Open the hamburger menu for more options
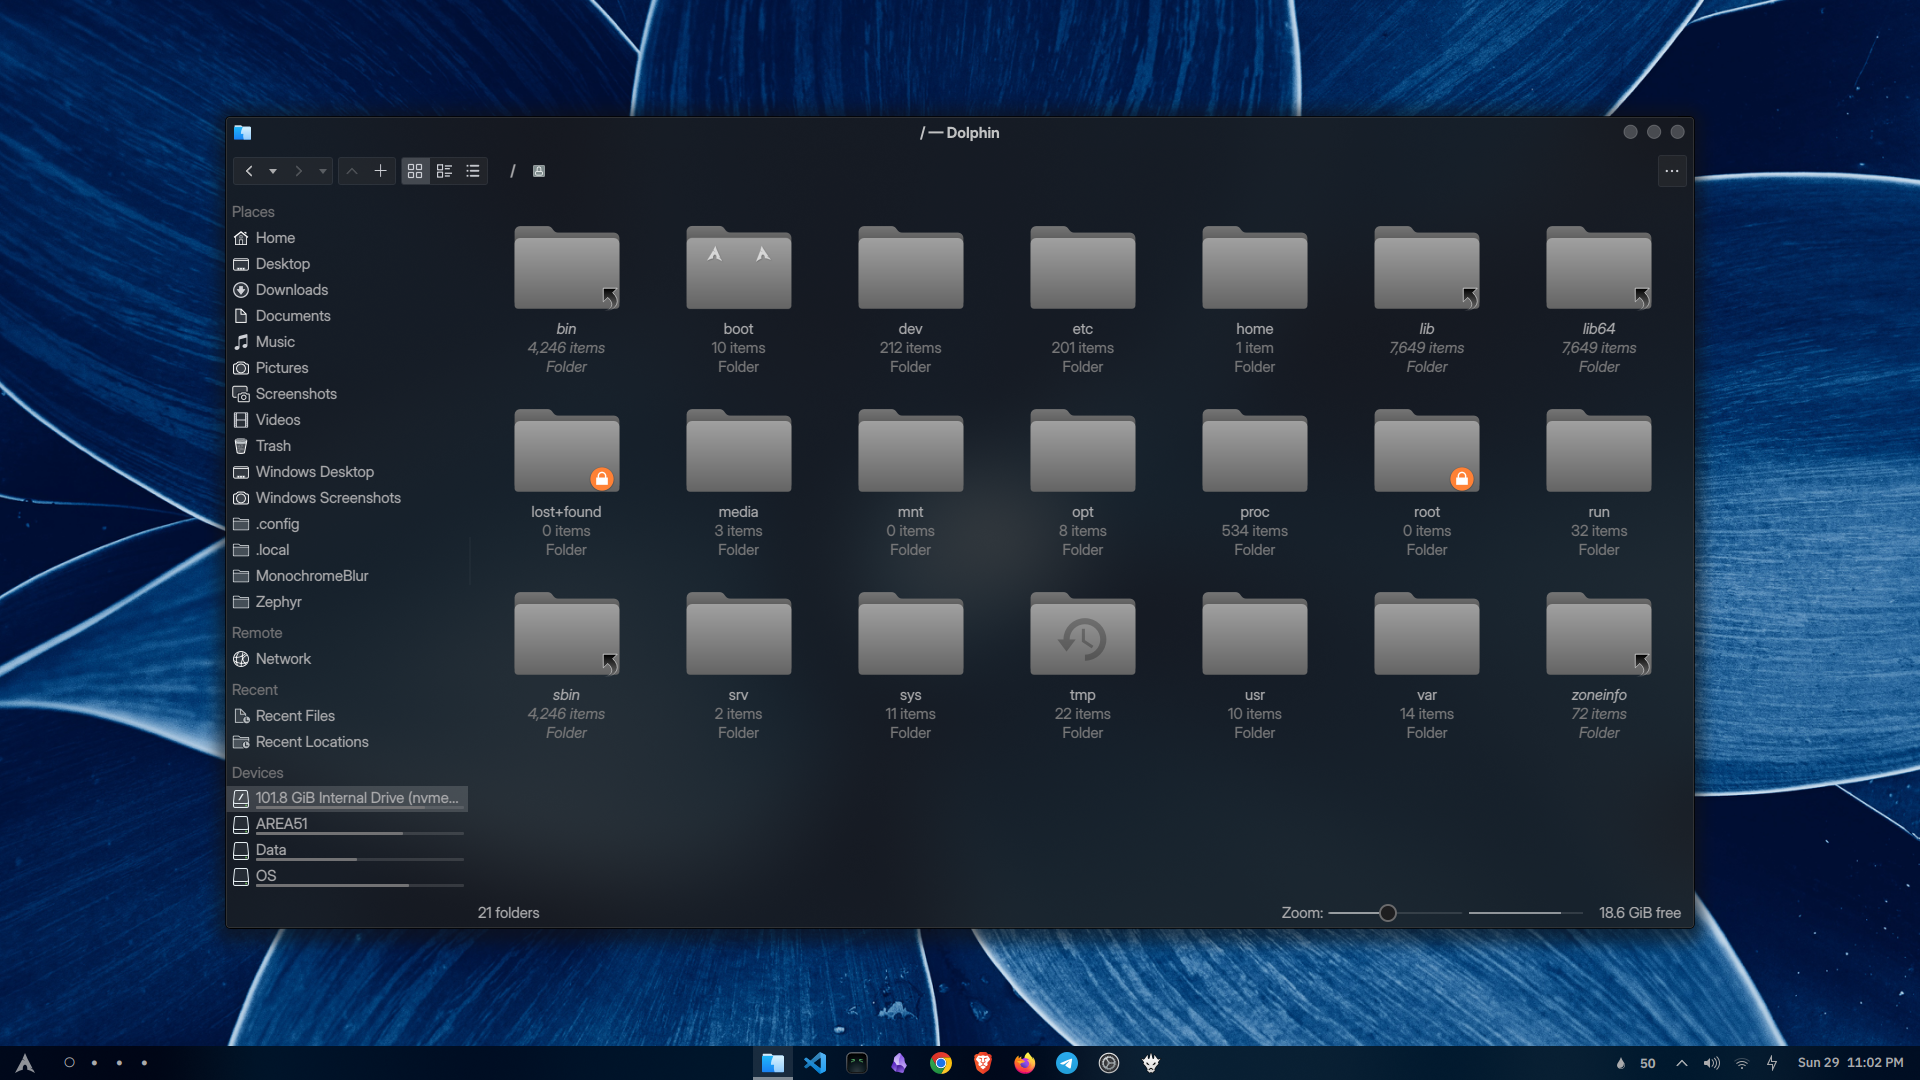This screenshot has height=1080, width=1920. [x=1672, y=170]
